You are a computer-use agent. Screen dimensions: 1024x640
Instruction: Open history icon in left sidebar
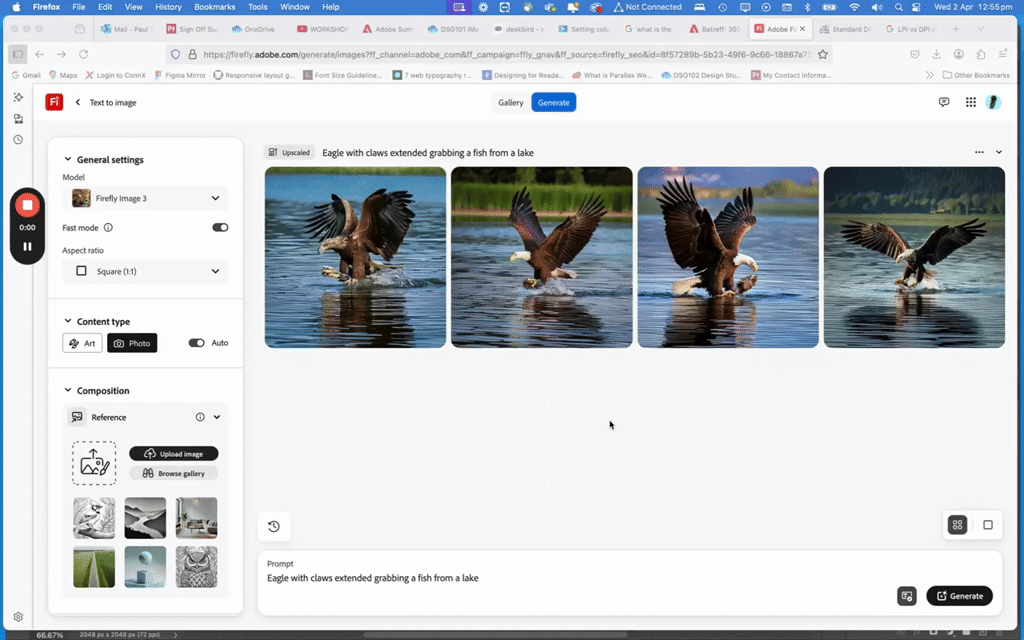[x=18, y=139]
